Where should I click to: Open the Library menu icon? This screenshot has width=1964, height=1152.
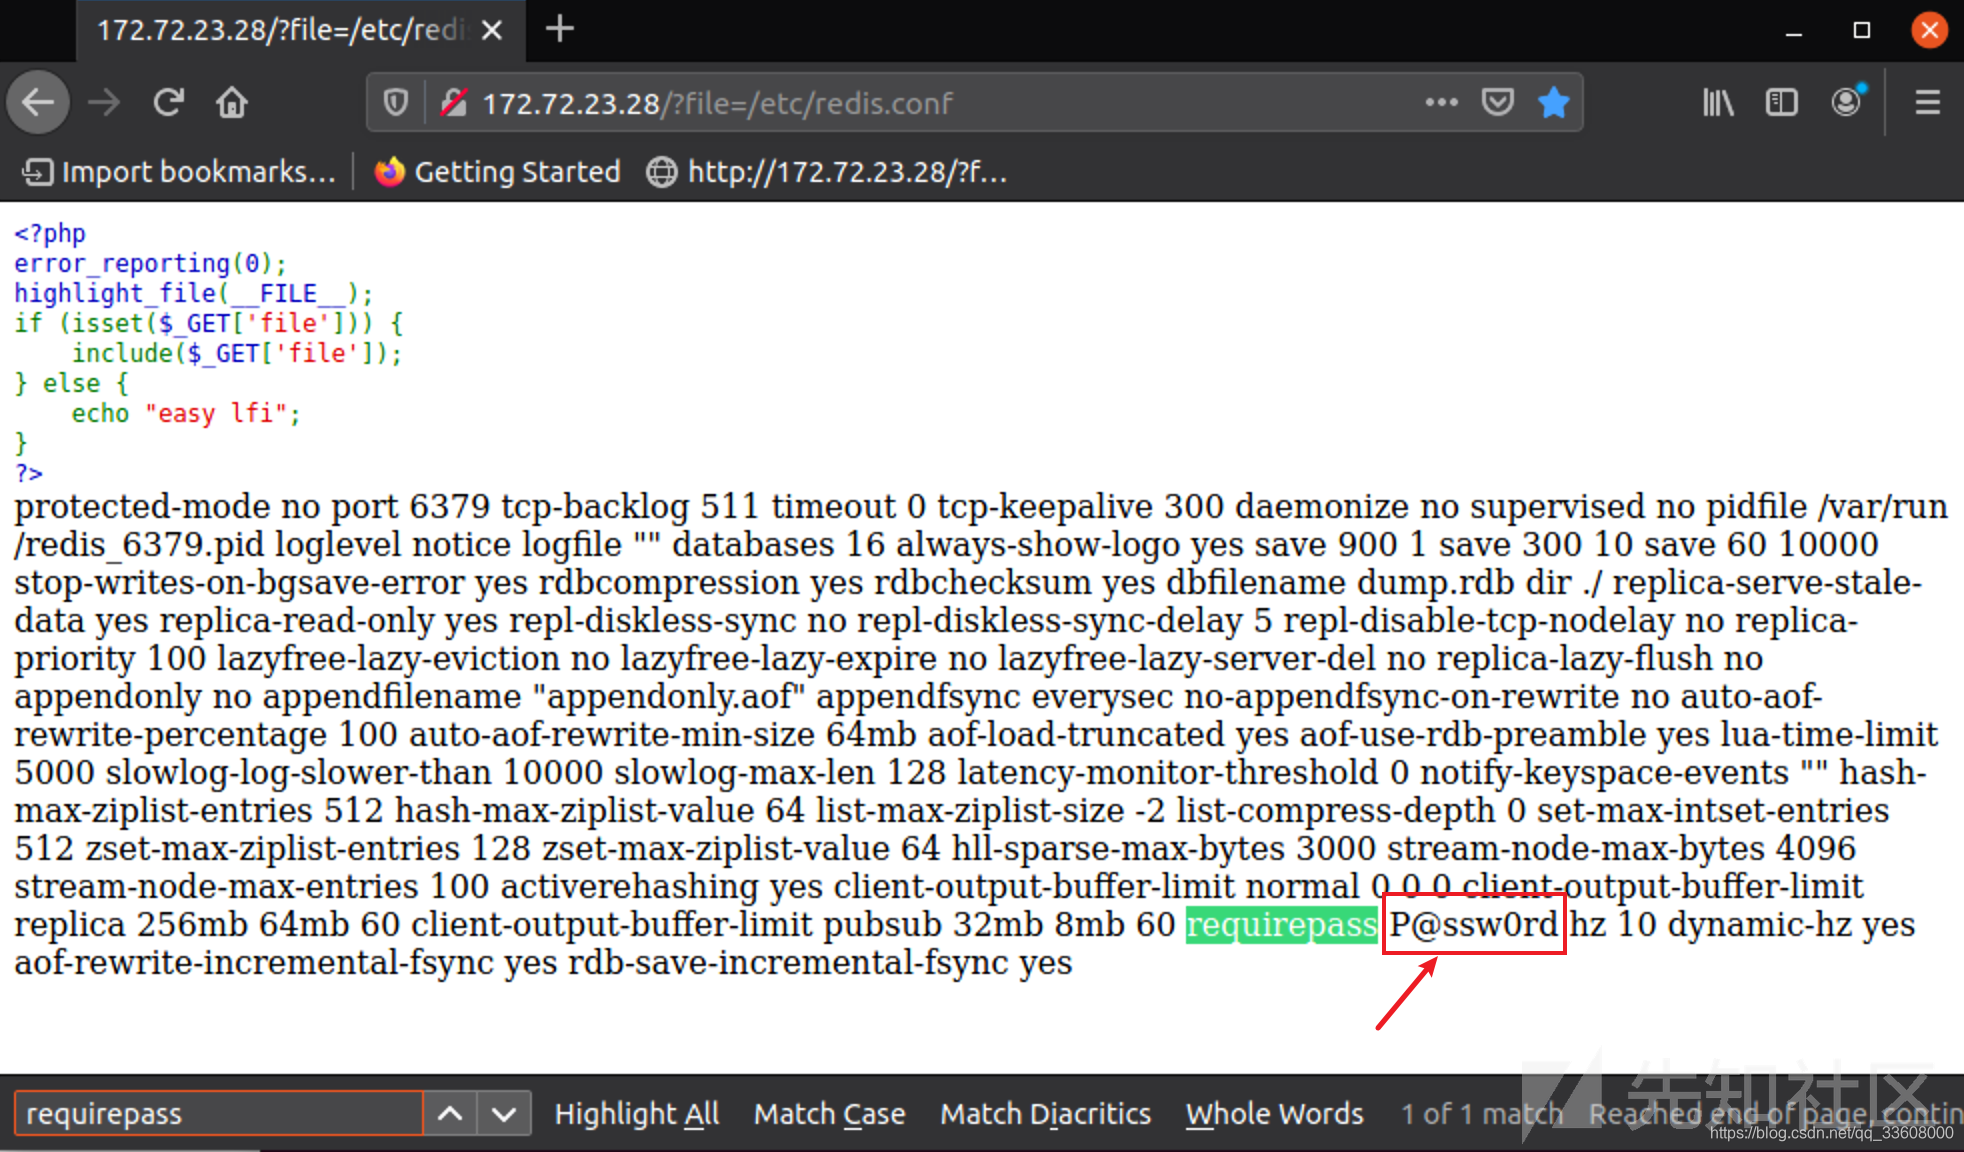pyautogui.click(x=1718, y=102)
